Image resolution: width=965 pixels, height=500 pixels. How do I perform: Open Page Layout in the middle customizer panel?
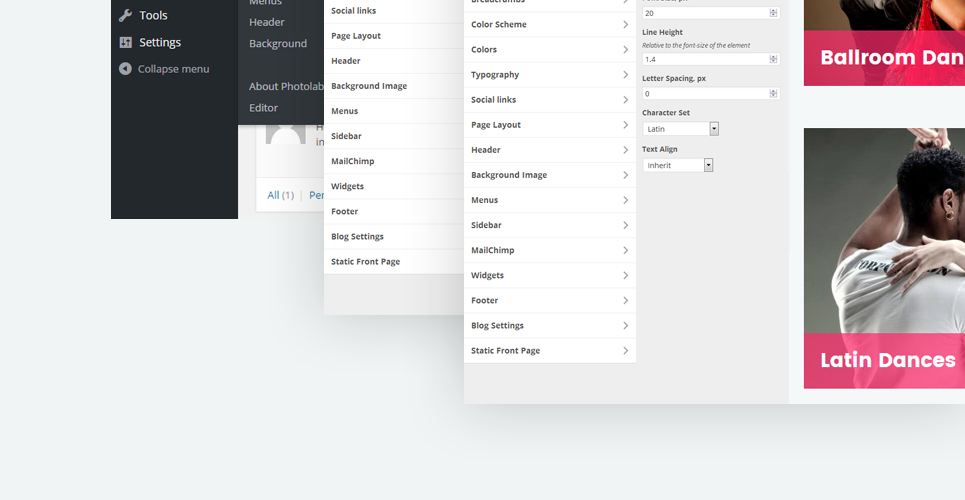[394, 36]
